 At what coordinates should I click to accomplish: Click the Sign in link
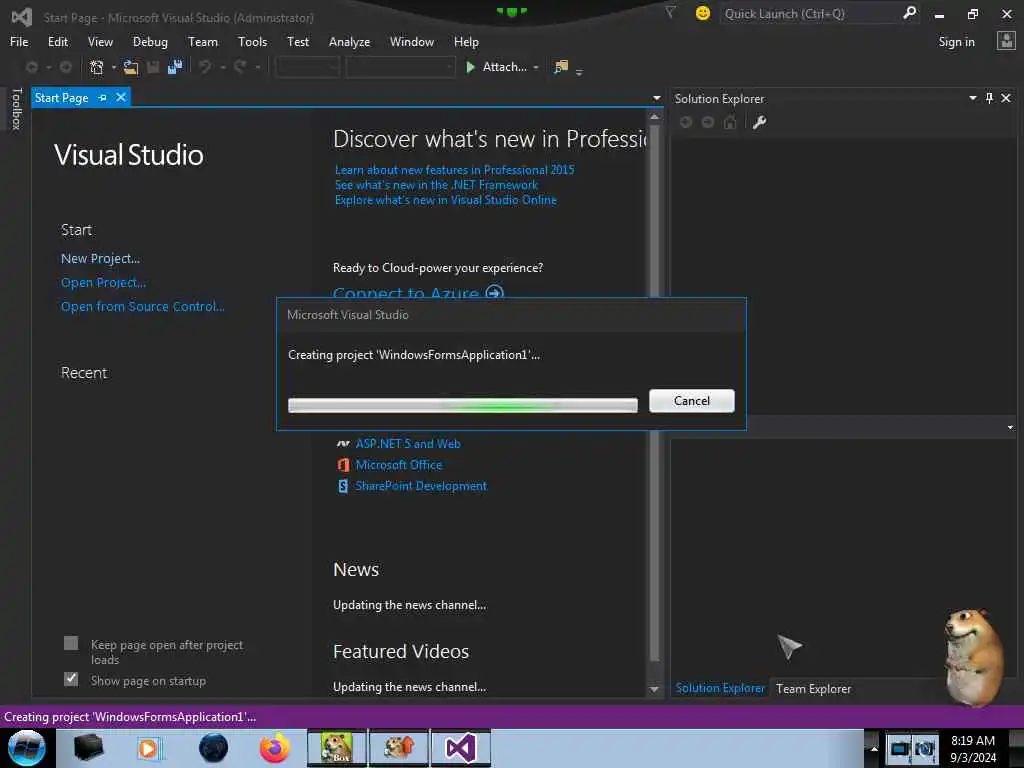click(956, 42)
